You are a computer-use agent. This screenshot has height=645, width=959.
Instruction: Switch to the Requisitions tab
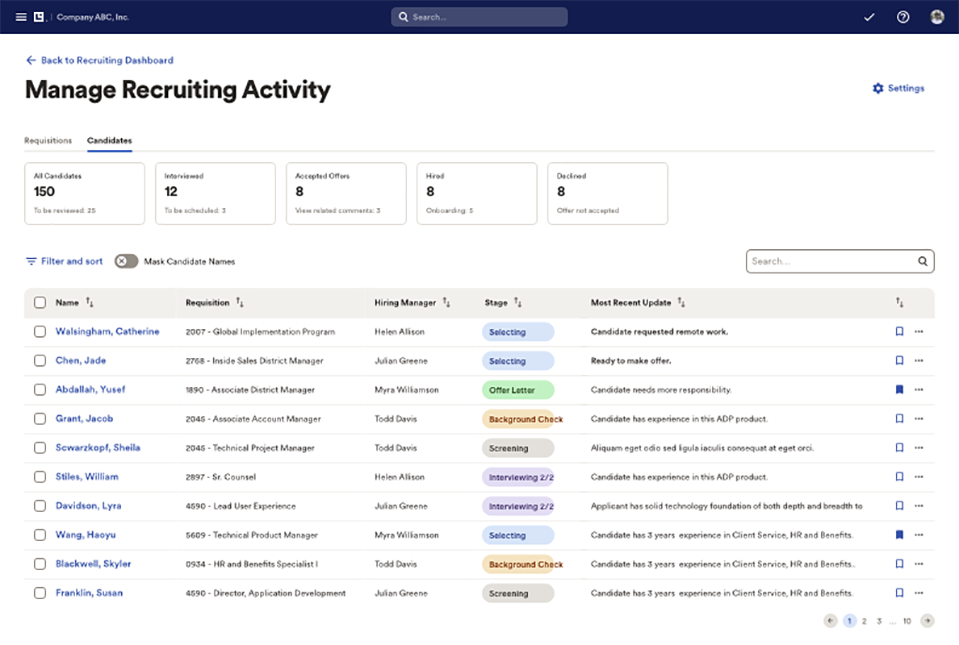pos(48,141)
